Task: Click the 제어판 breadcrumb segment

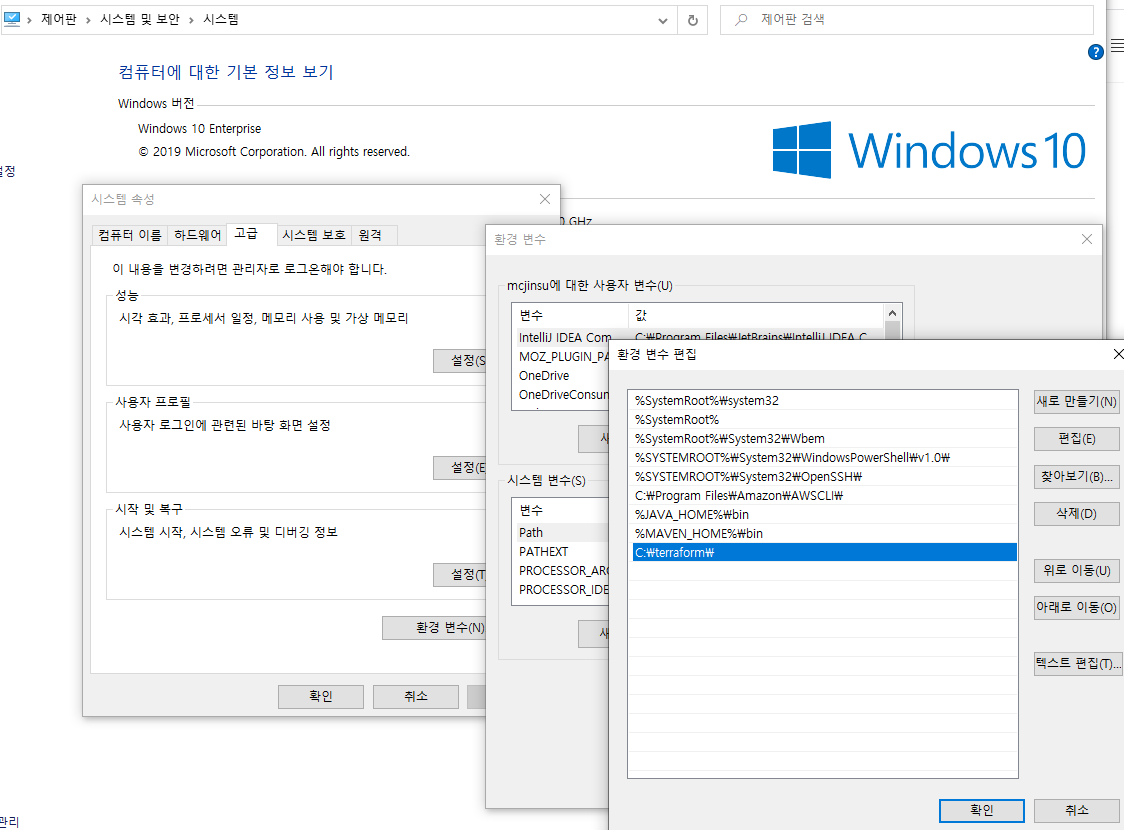Action: click(59, 19)
